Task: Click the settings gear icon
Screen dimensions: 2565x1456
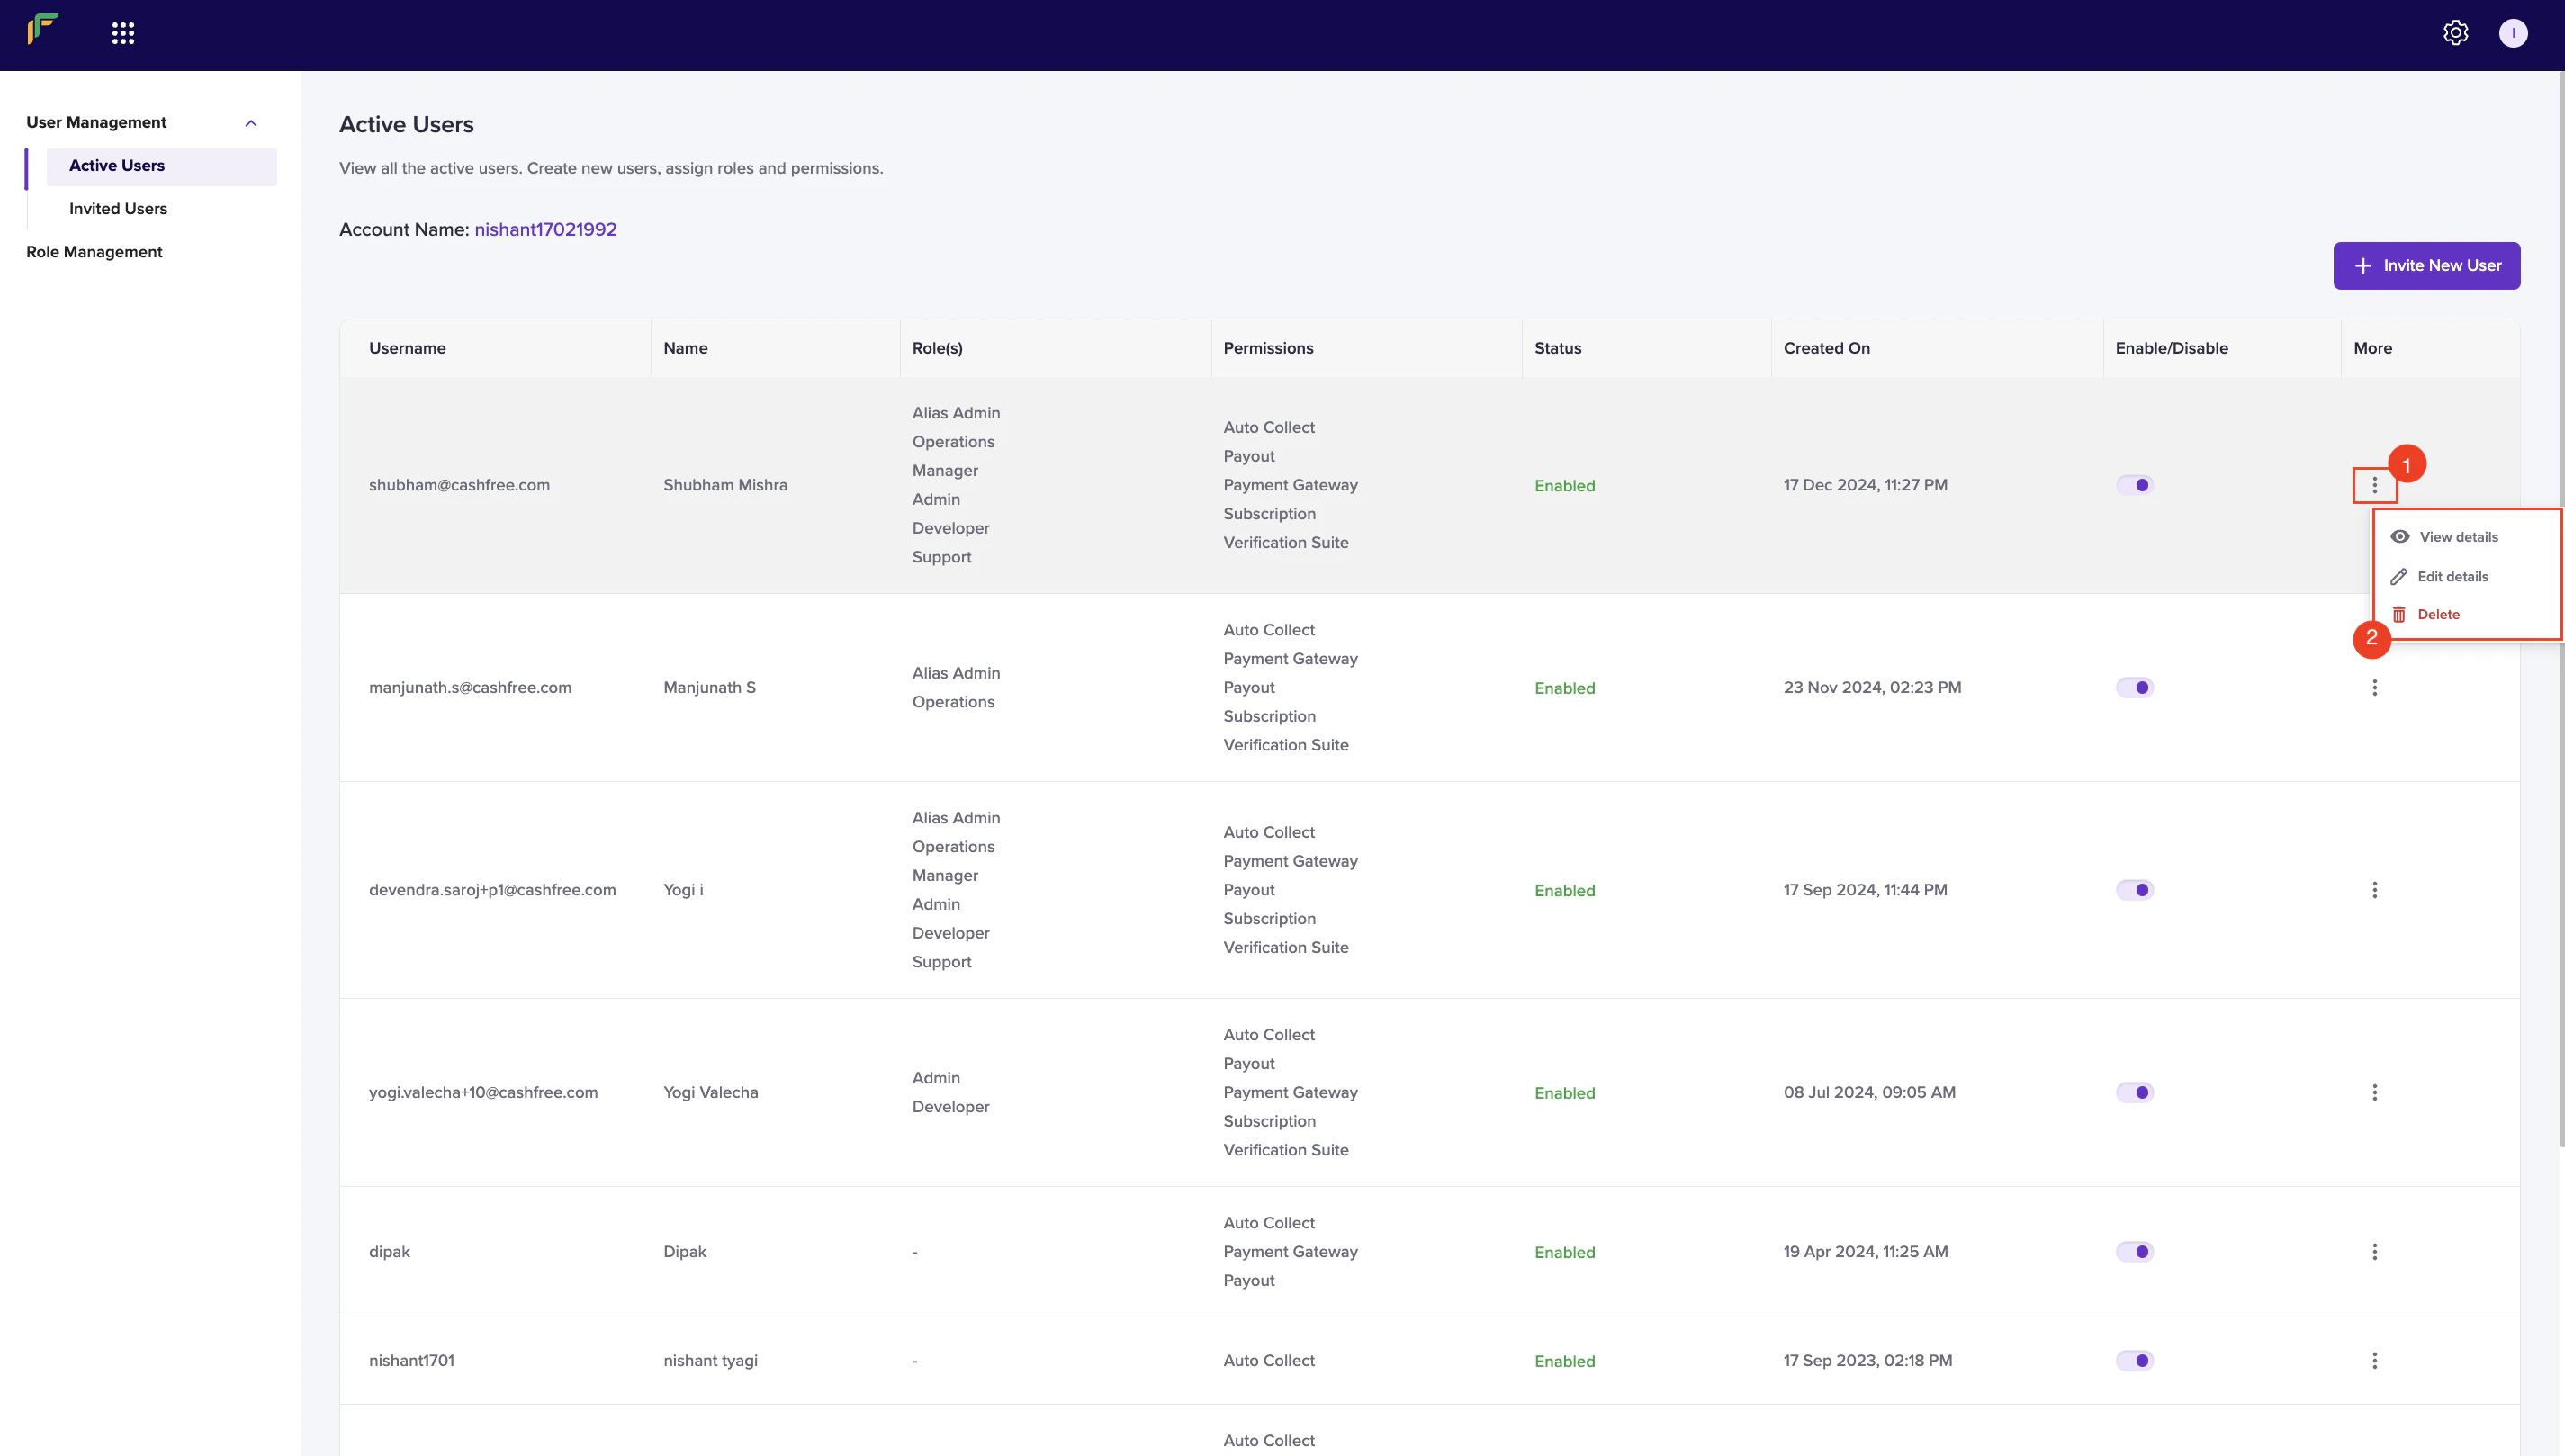Action: [2455, 33]
